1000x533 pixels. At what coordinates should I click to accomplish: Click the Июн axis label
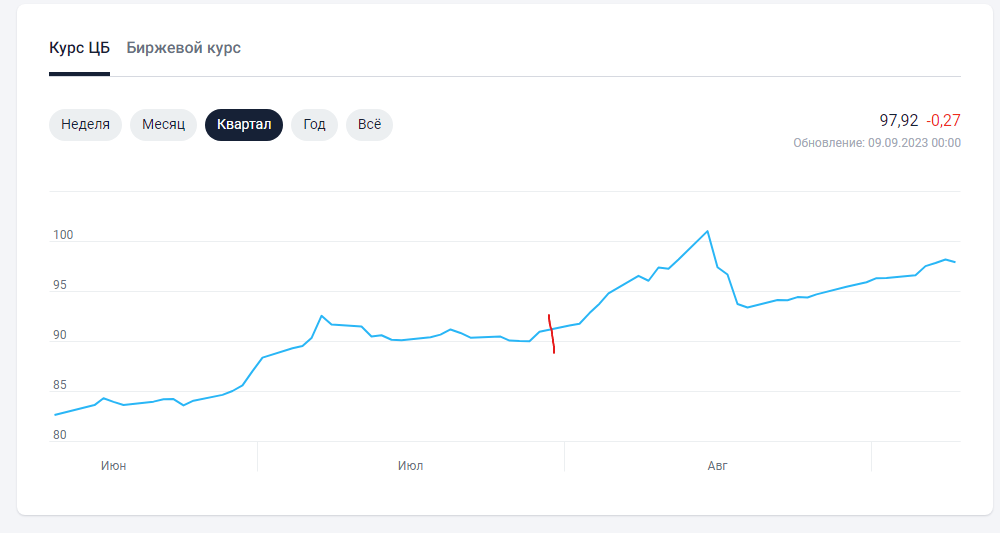point(114,466)
